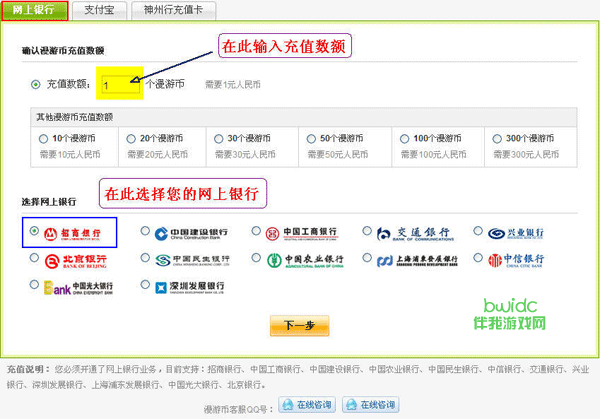Choose the 中国民生银行 radio button
Image resolution: width=600 pixels, height=419 pixels.
(145, 258)
